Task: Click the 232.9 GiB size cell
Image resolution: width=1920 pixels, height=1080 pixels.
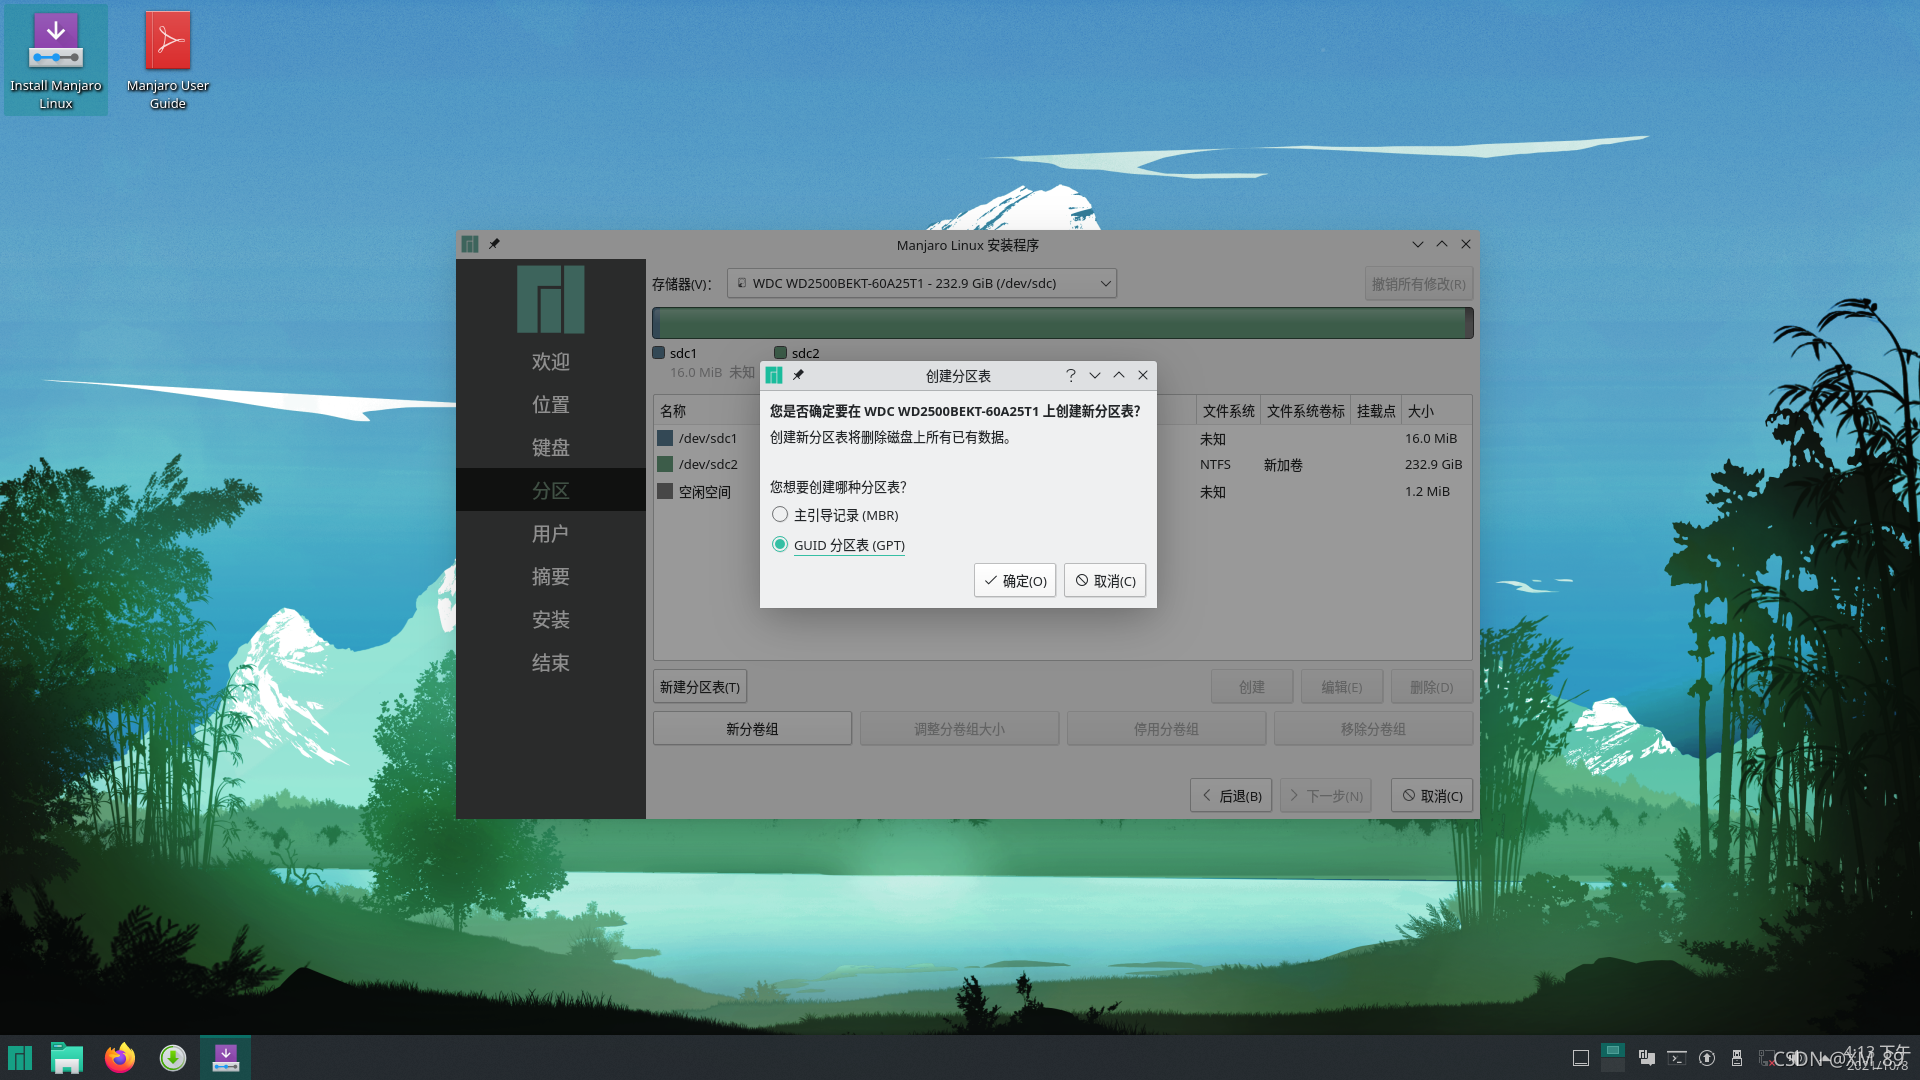Action: 1433,464
